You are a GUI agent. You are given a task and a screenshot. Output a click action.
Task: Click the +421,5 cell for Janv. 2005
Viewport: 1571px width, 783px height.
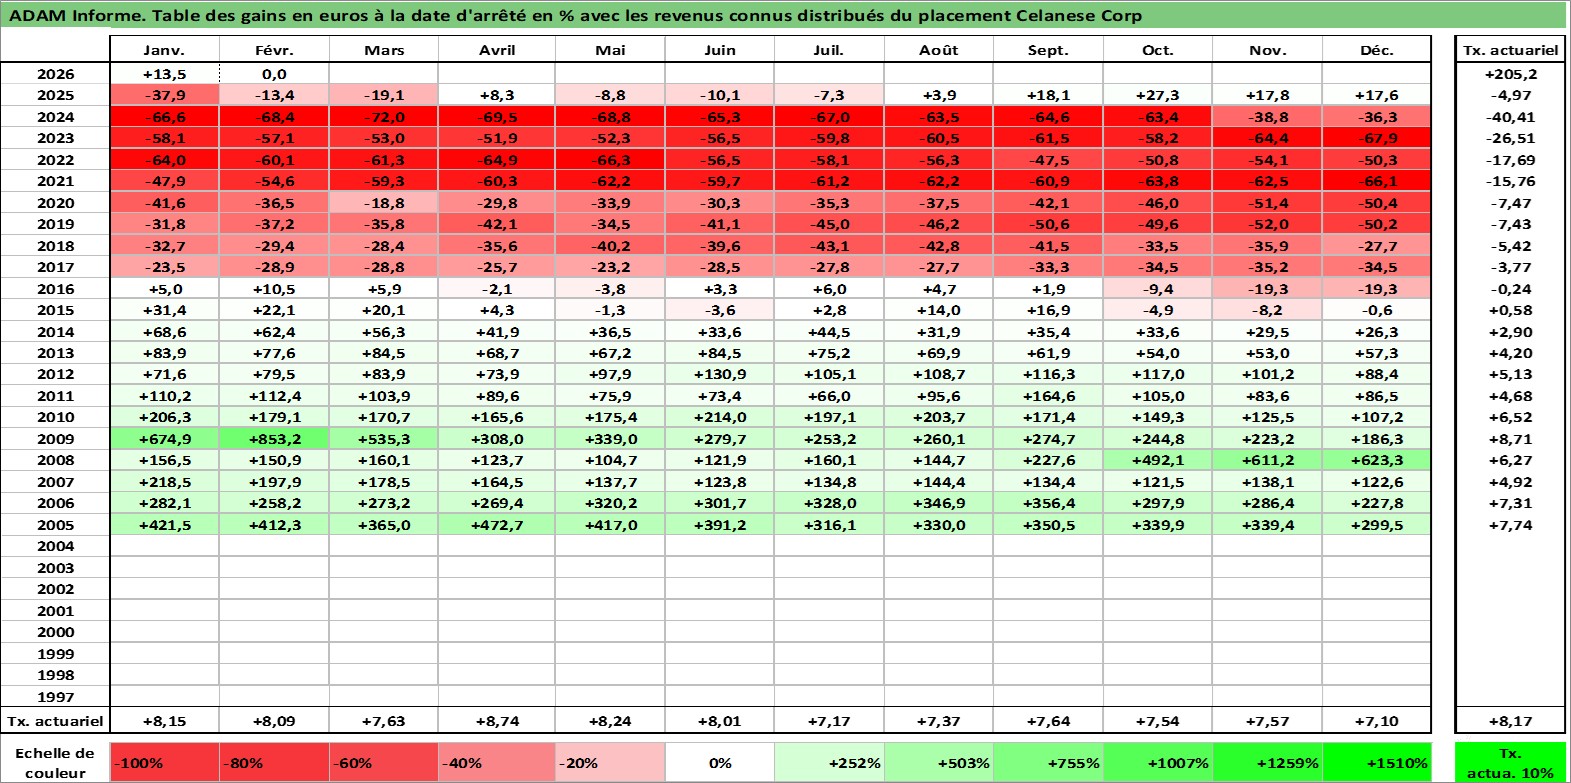[164, 525]
